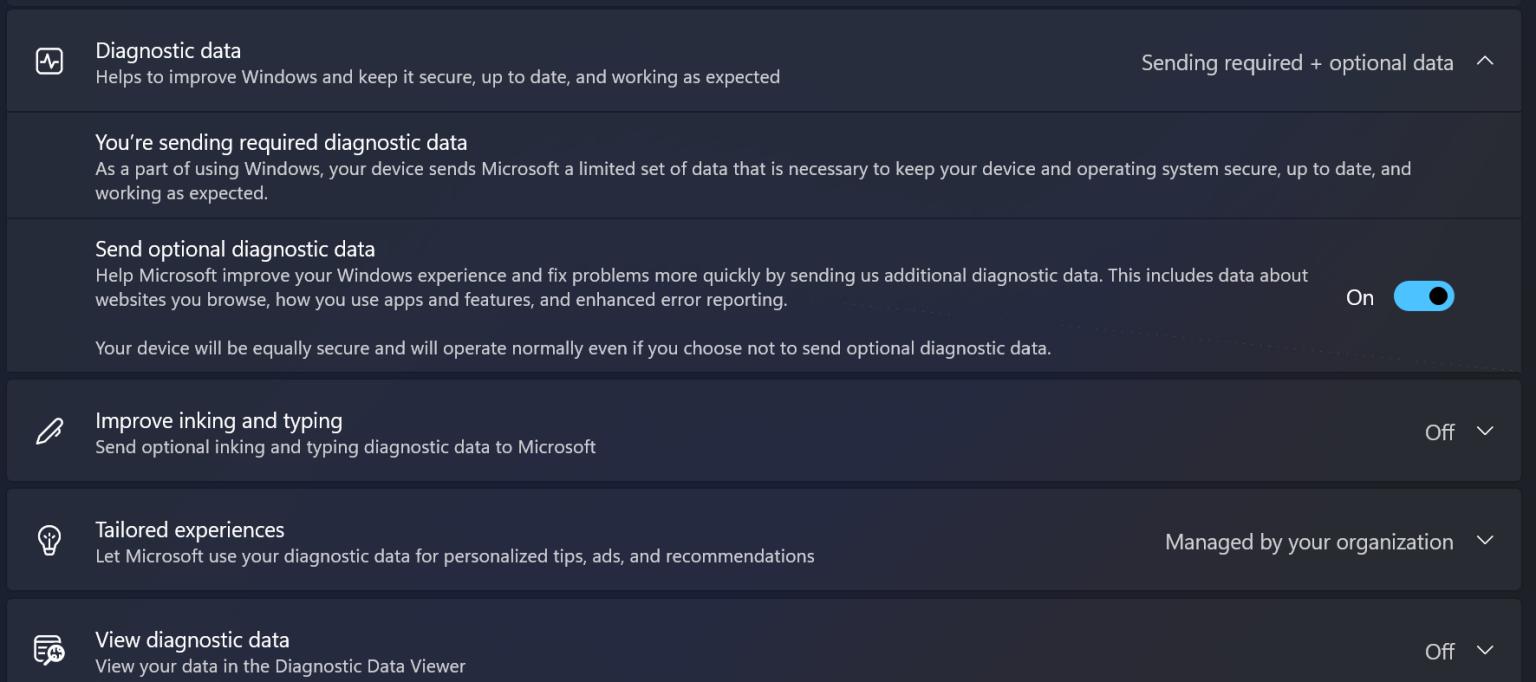Expand the Tailored experiences chevron

tap(1485, 541)
